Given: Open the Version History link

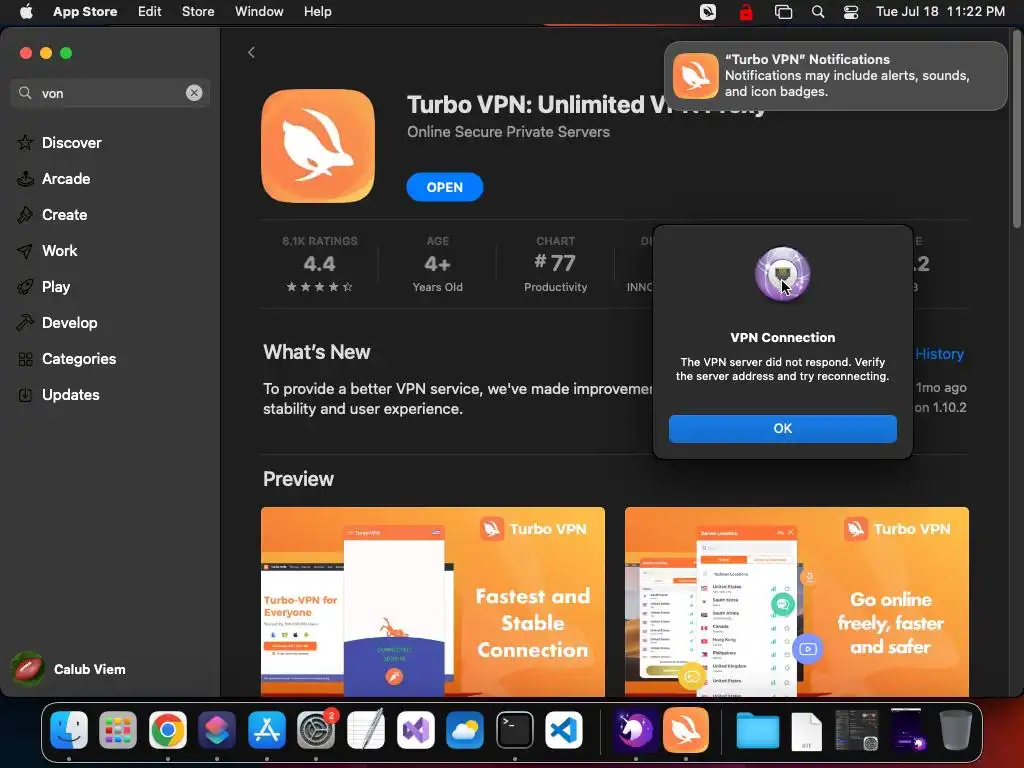Looking at the screenshot, I should pyautogui.click(x=939, y=354).
